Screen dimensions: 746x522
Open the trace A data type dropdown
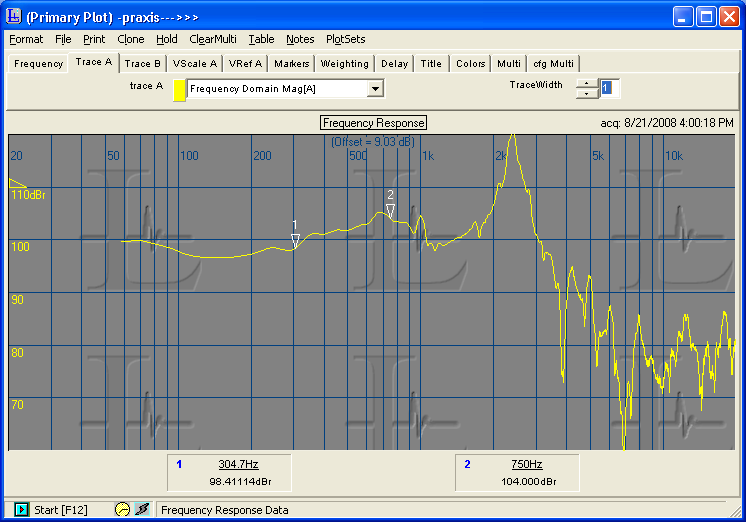click(375, 89)
